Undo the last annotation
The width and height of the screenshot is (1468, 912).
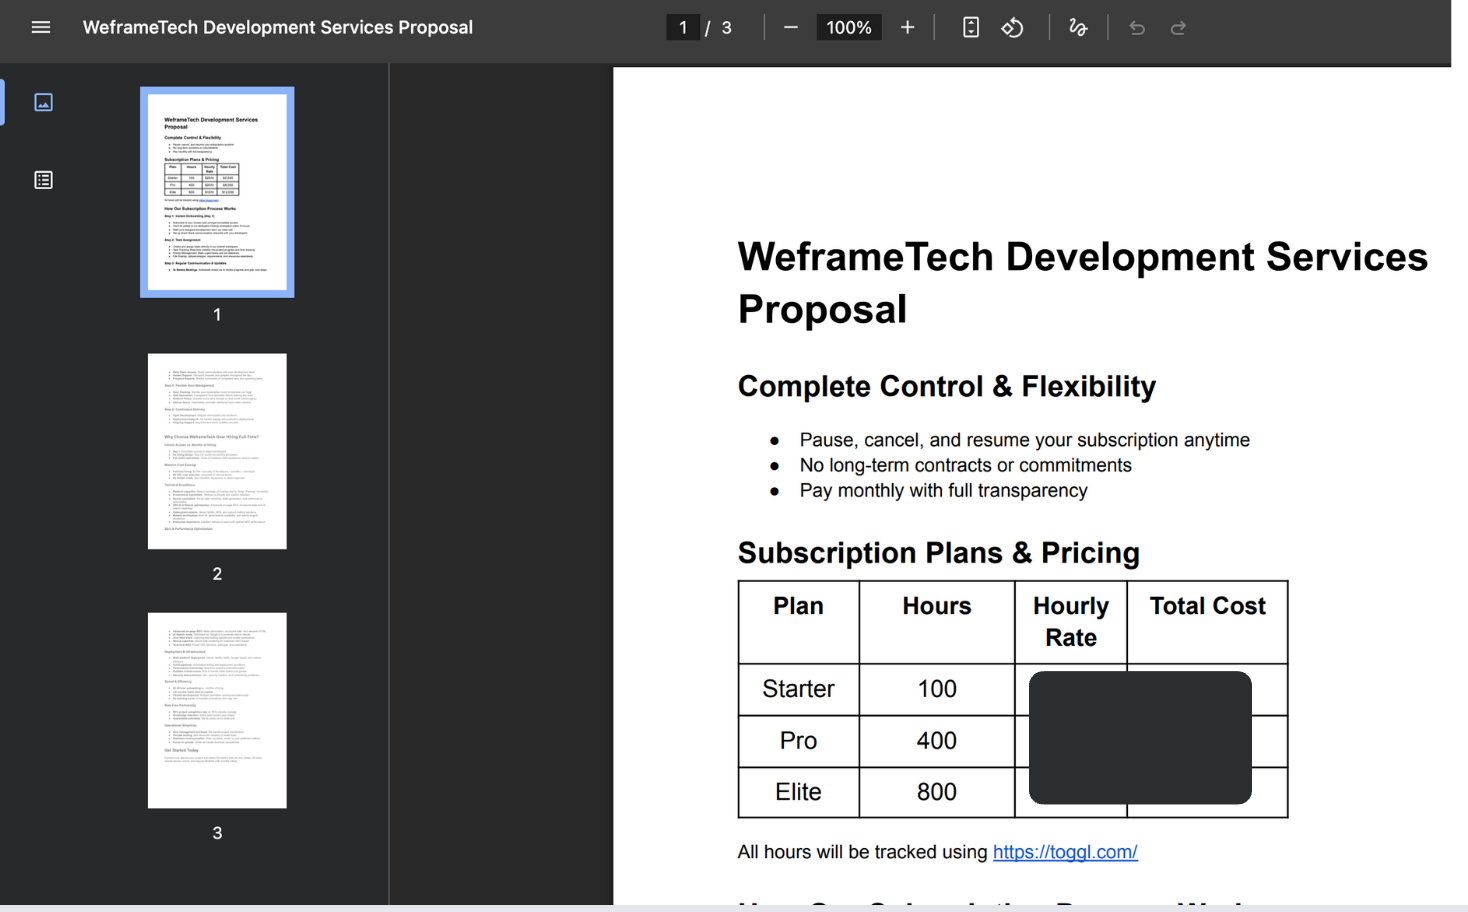click(1137, 27)
